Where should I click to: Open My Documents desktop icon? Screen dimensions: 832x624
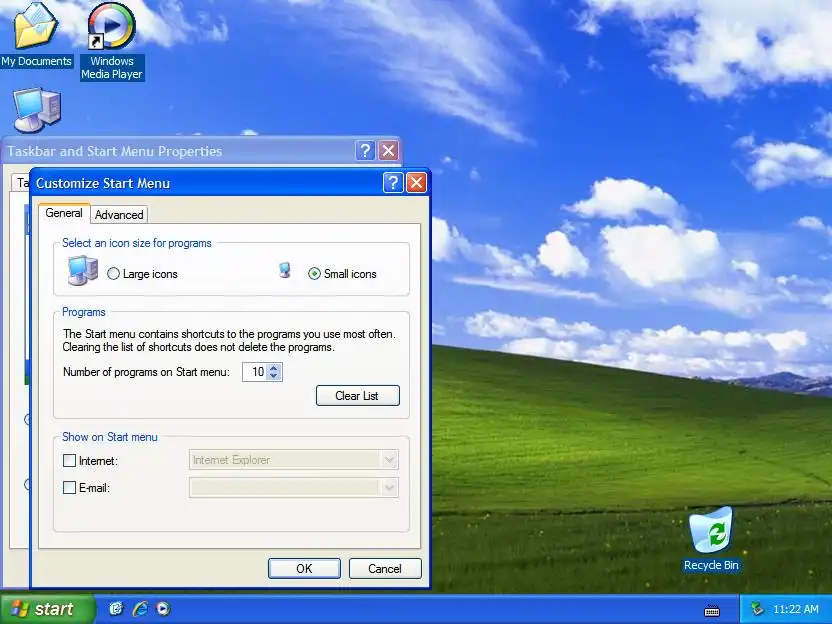pos(36,34)
